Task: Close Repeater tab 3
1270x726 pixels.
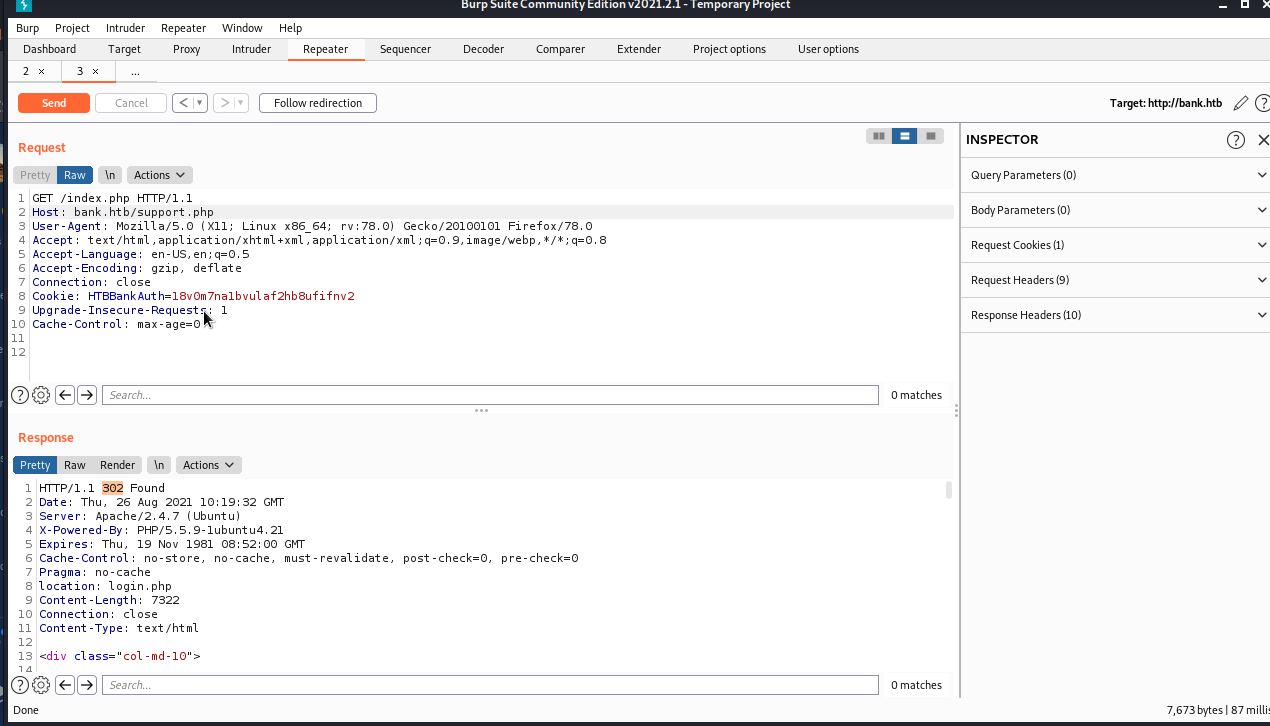Action: tap(95, 71)
